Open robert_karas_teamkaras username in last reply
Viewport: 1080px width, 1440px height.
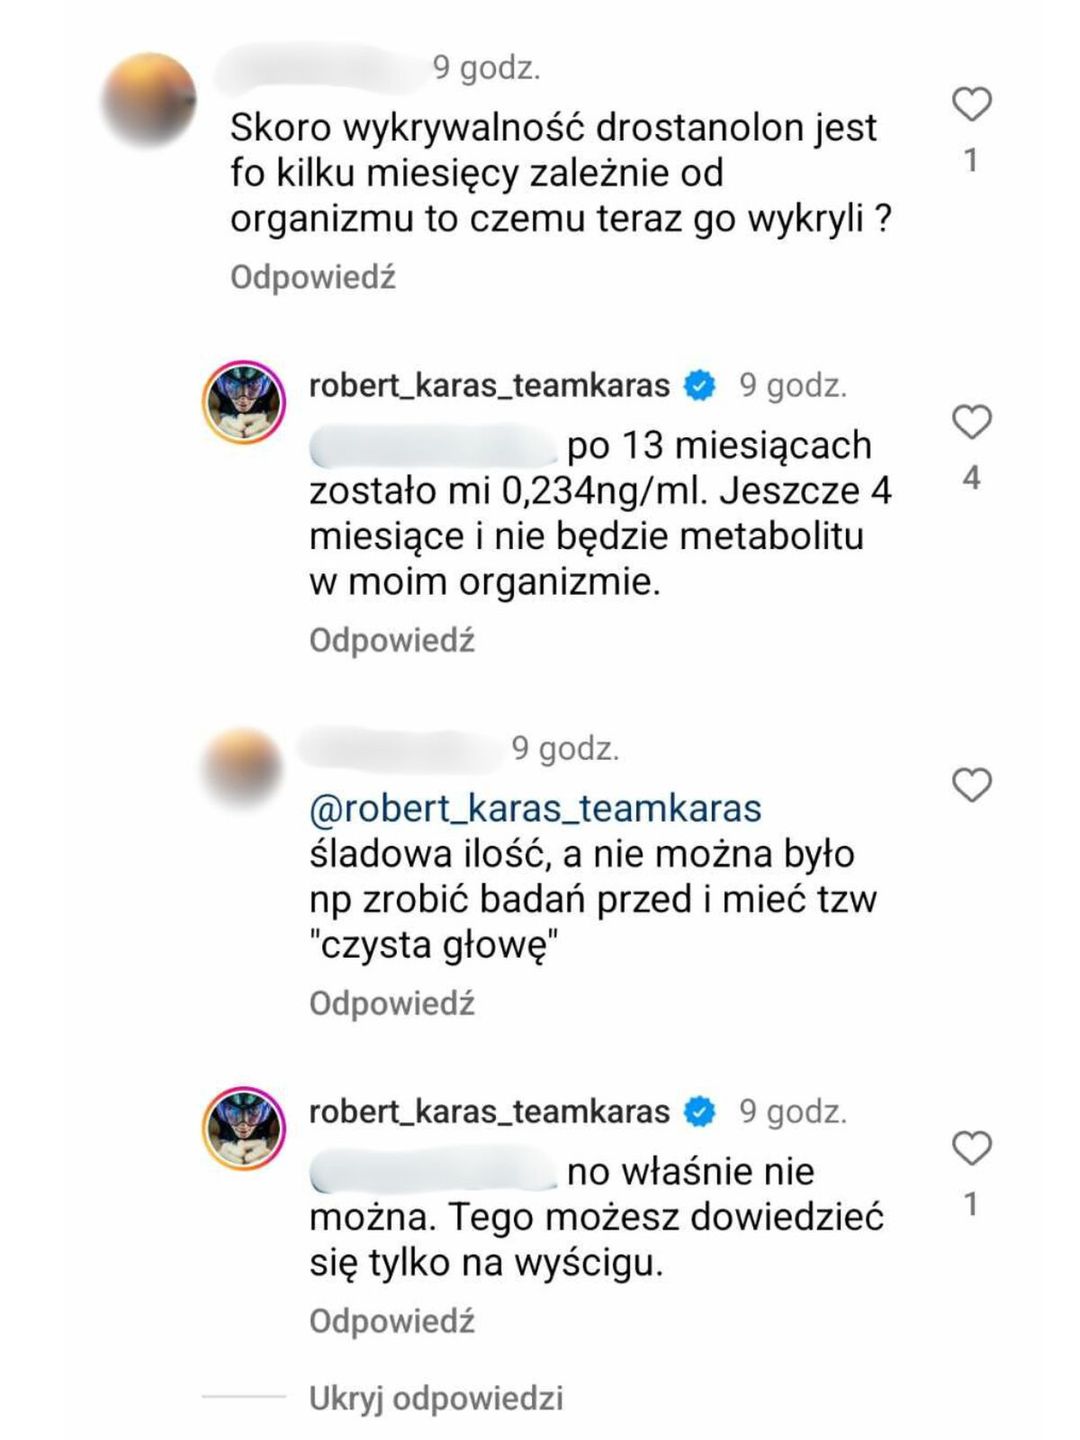(489, 1112)
